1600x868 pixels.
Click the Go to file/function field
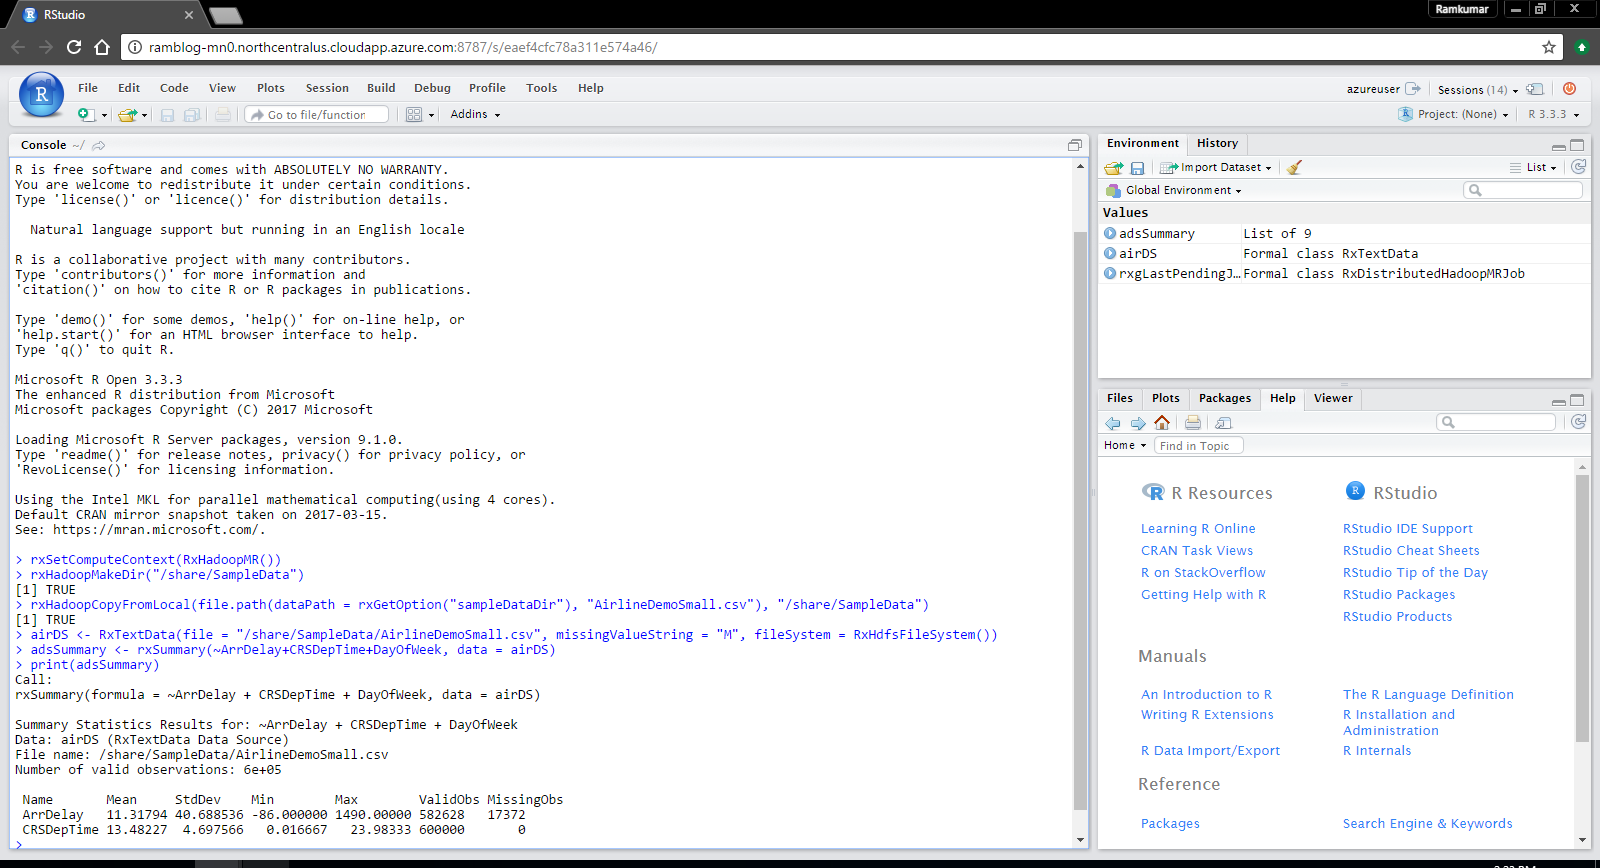pyautogui.click(x=317, y=115)
